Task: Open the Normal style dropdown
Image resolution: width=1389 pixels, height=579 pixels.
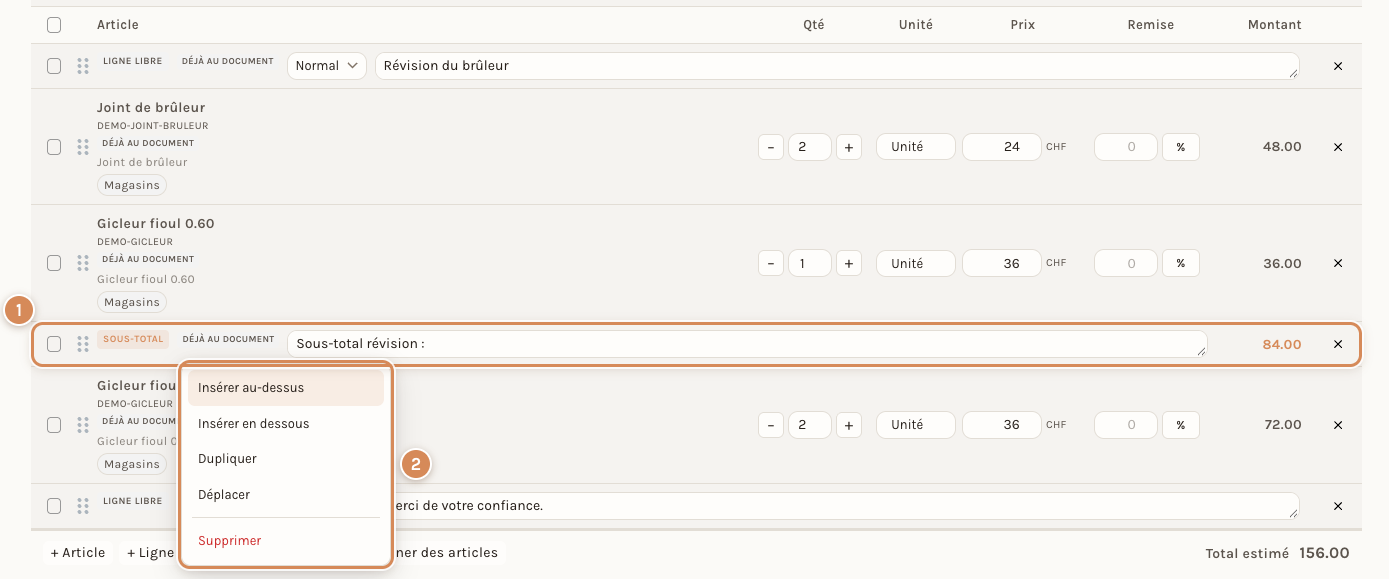Action: pos(327,66)
